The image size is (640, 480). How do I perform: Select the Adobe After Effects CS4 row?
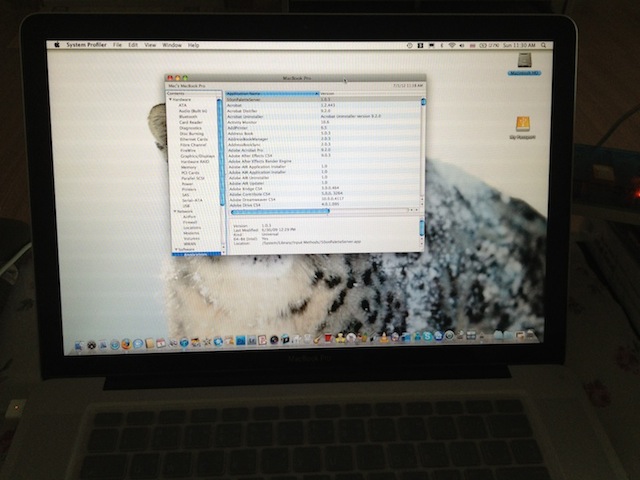point(324,156)
